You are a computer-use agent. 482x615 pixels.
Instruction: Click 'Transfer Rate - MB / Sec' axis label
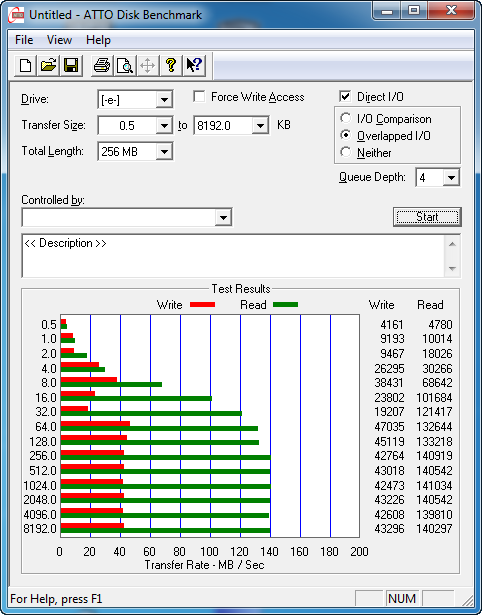204,565
